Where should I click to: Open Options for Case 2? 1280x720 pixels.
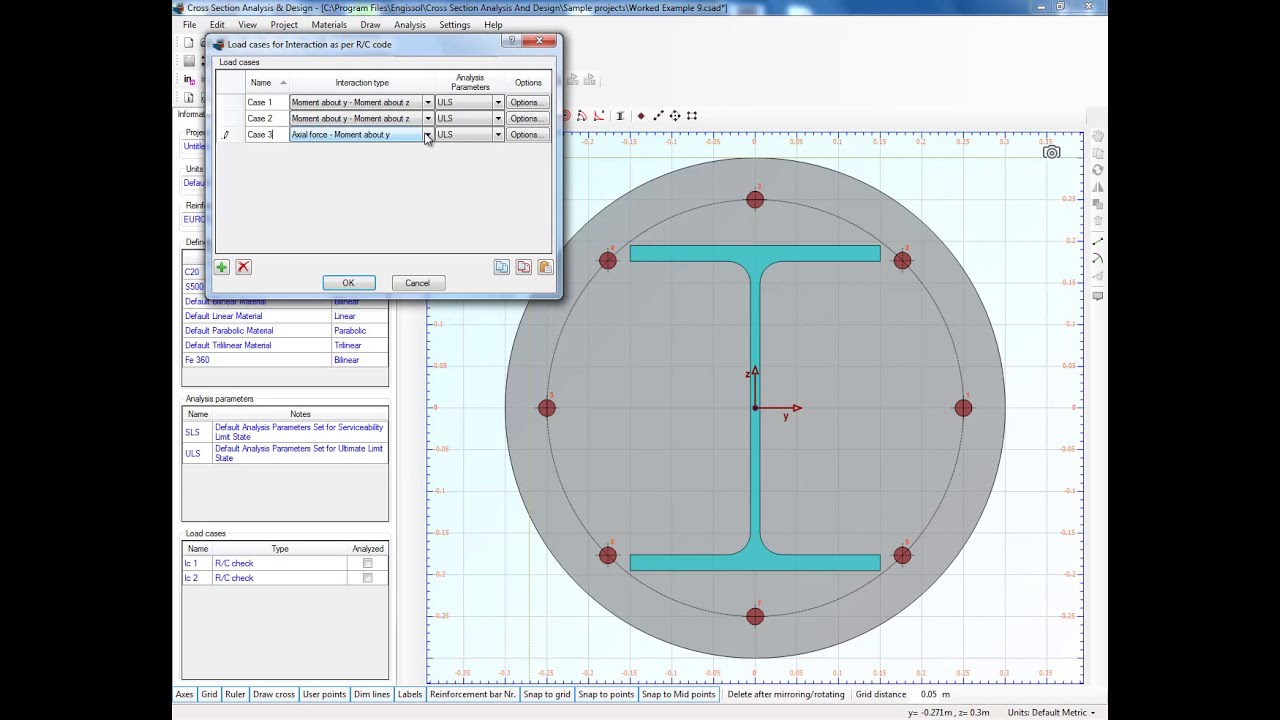(x=527, y=118)
